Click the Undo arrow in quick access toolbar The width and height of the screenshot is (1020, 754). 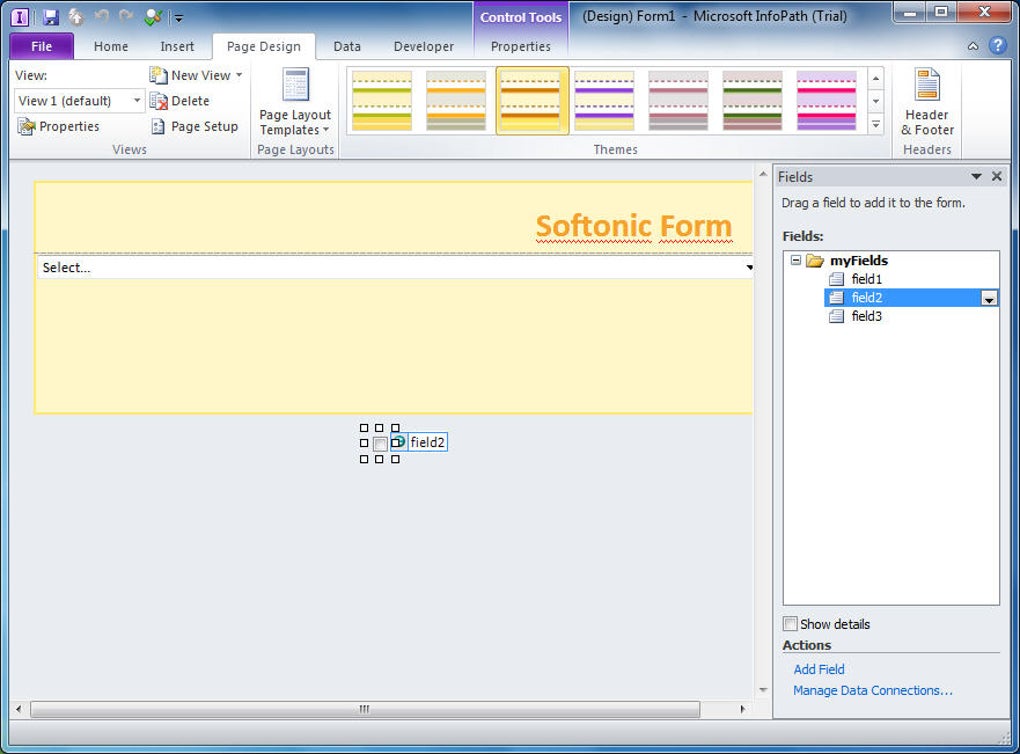coord(101,16)
